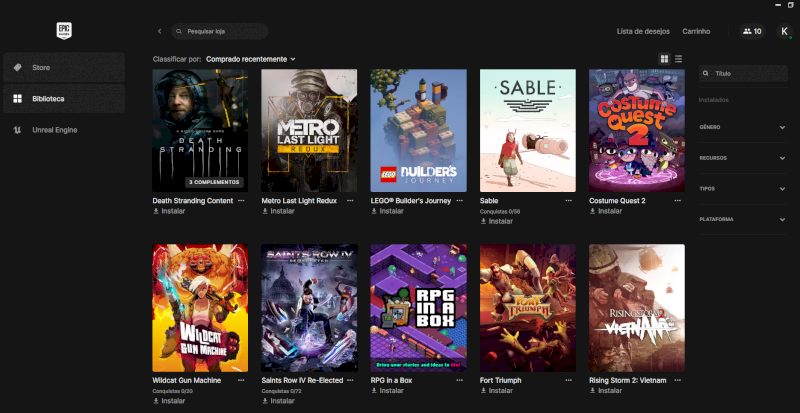Switch to list view

pyautogui.click(x=679, y=59)
